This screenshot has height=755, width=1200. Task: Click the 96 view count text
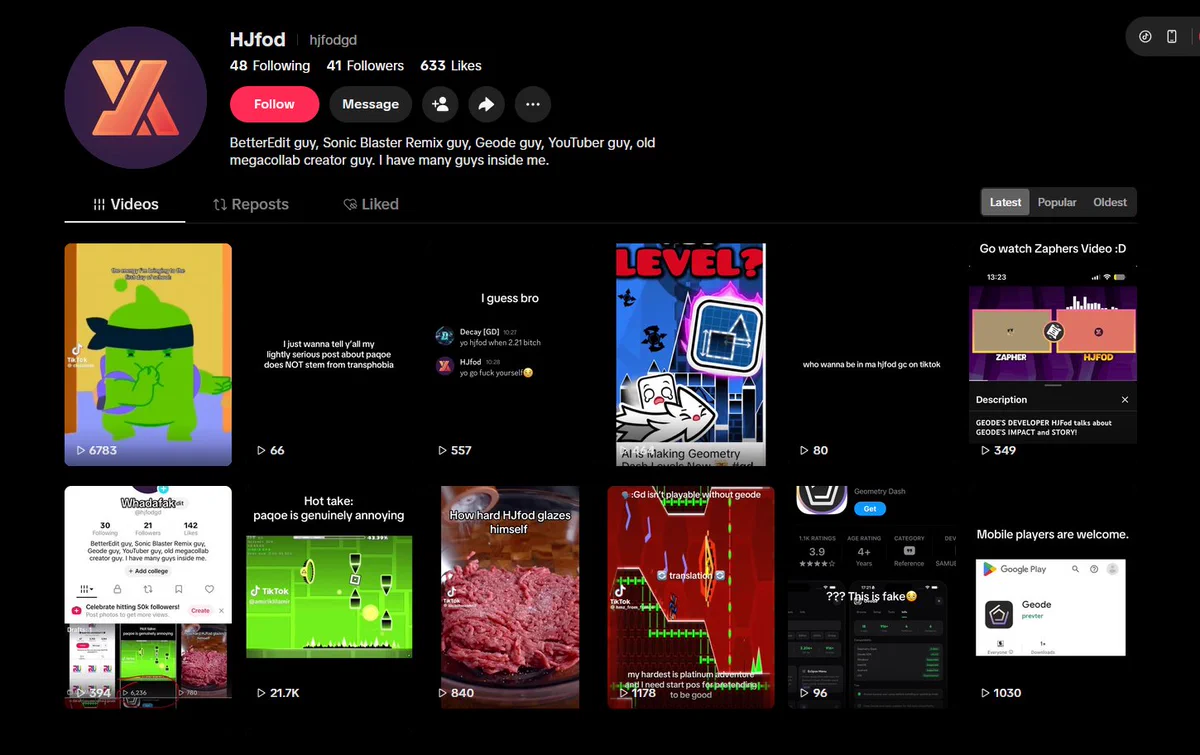[821, 693]
